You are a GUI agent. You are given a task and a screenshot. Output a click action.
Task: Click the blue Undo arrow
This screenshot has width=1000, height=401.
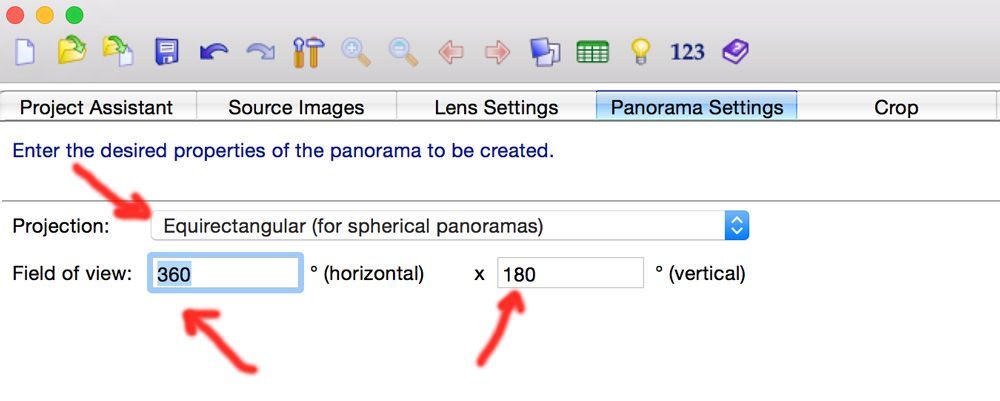click(214, 52)
